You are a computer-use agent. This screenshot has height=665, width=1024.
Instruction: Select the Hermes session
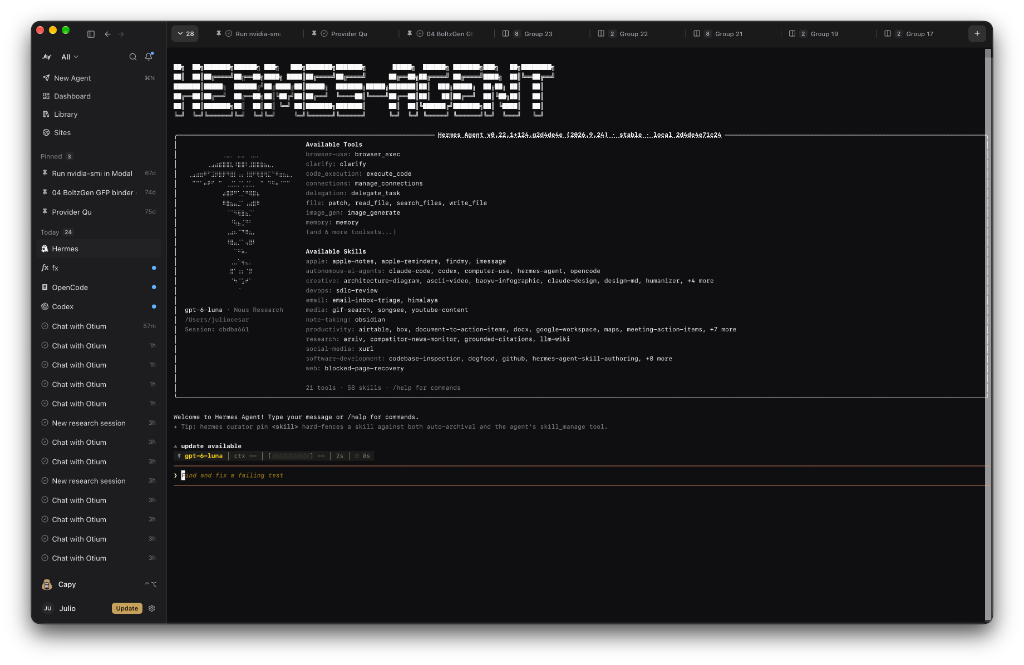click(99, 249)
